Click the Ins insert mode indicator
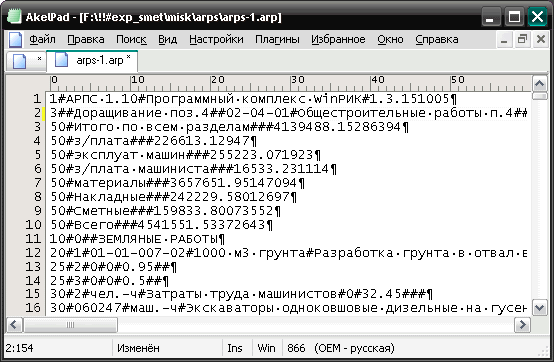 [x=235, y=348]
